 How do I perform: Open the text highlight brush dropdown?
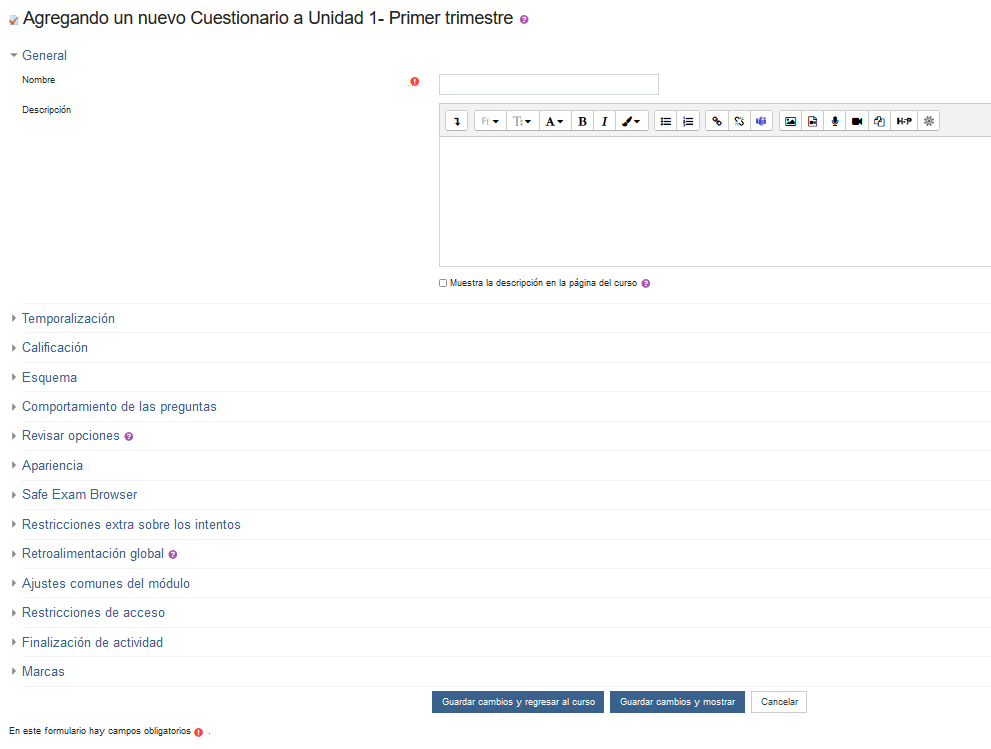(x=631, y=121)
